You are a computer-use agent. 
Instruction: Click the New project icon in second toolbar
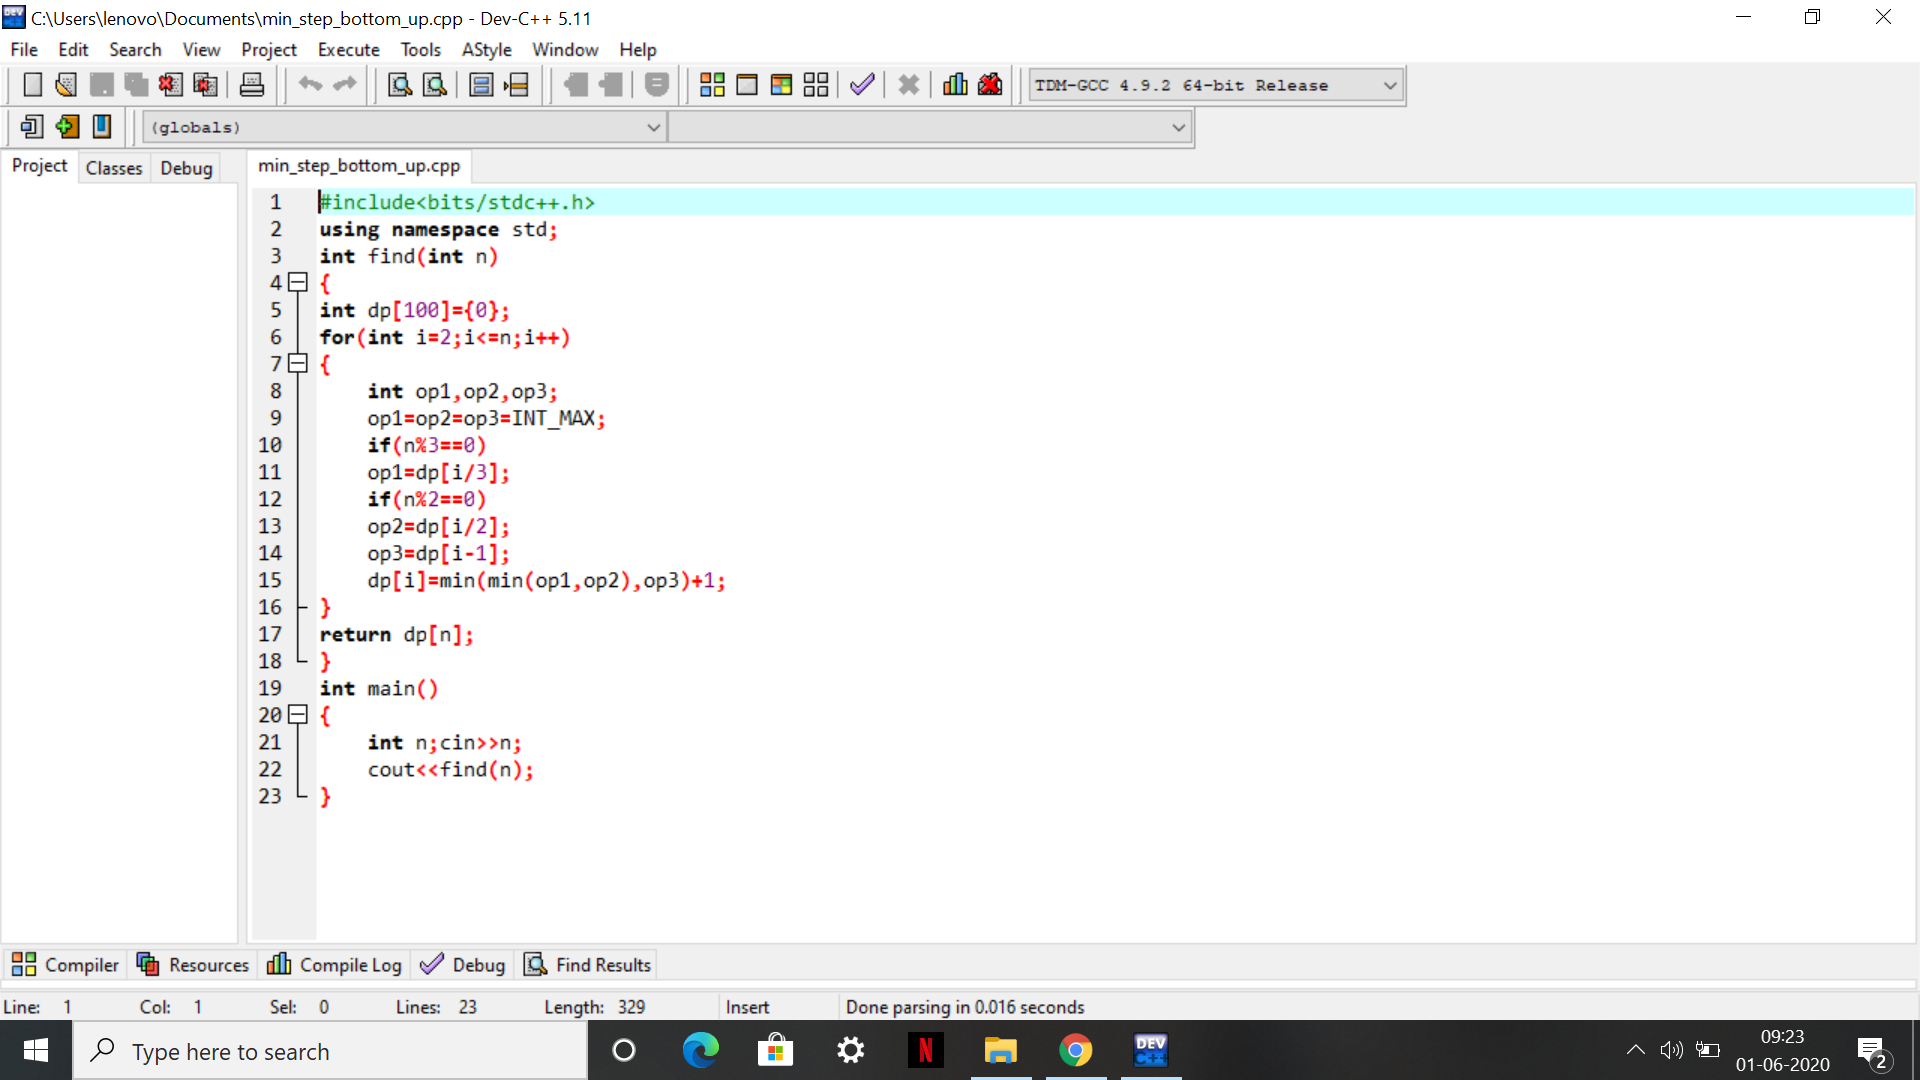click(32, 127)
